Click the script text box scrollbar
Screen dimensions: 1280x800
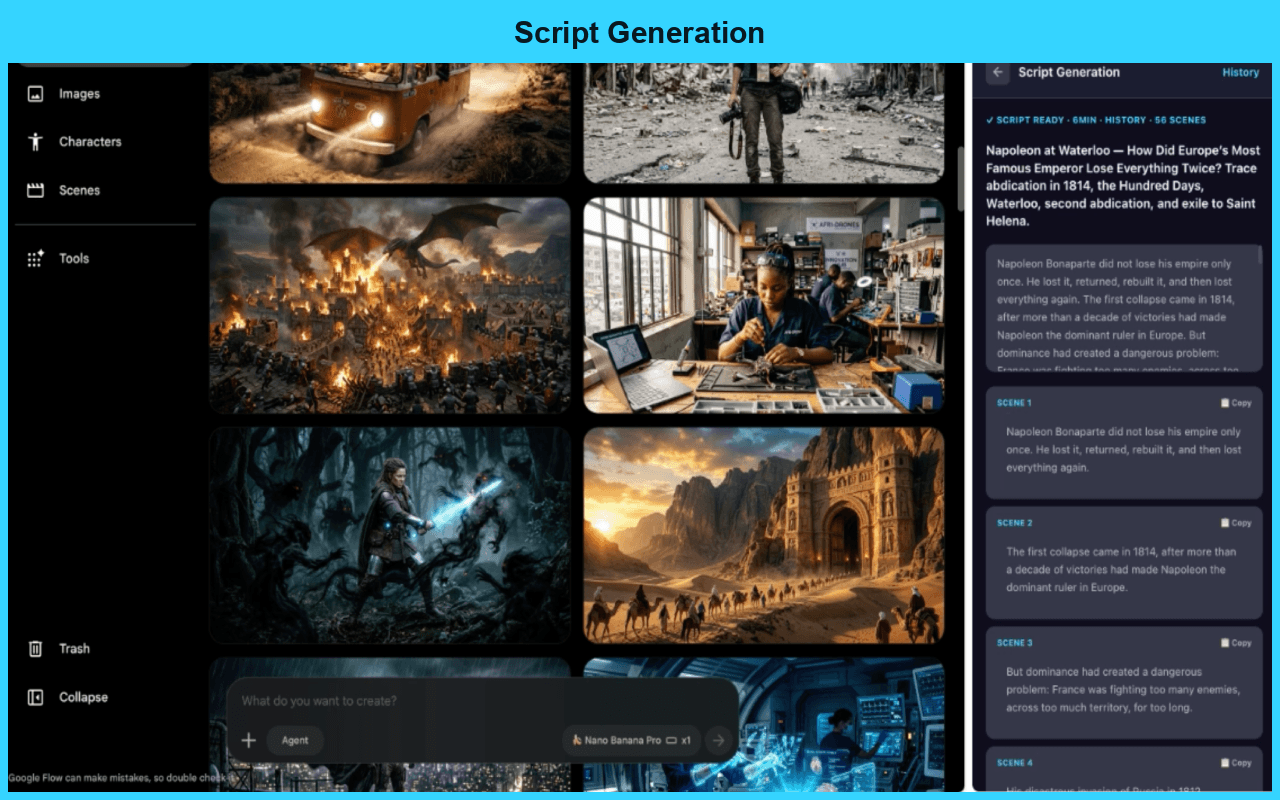(x=1260, y=256)
